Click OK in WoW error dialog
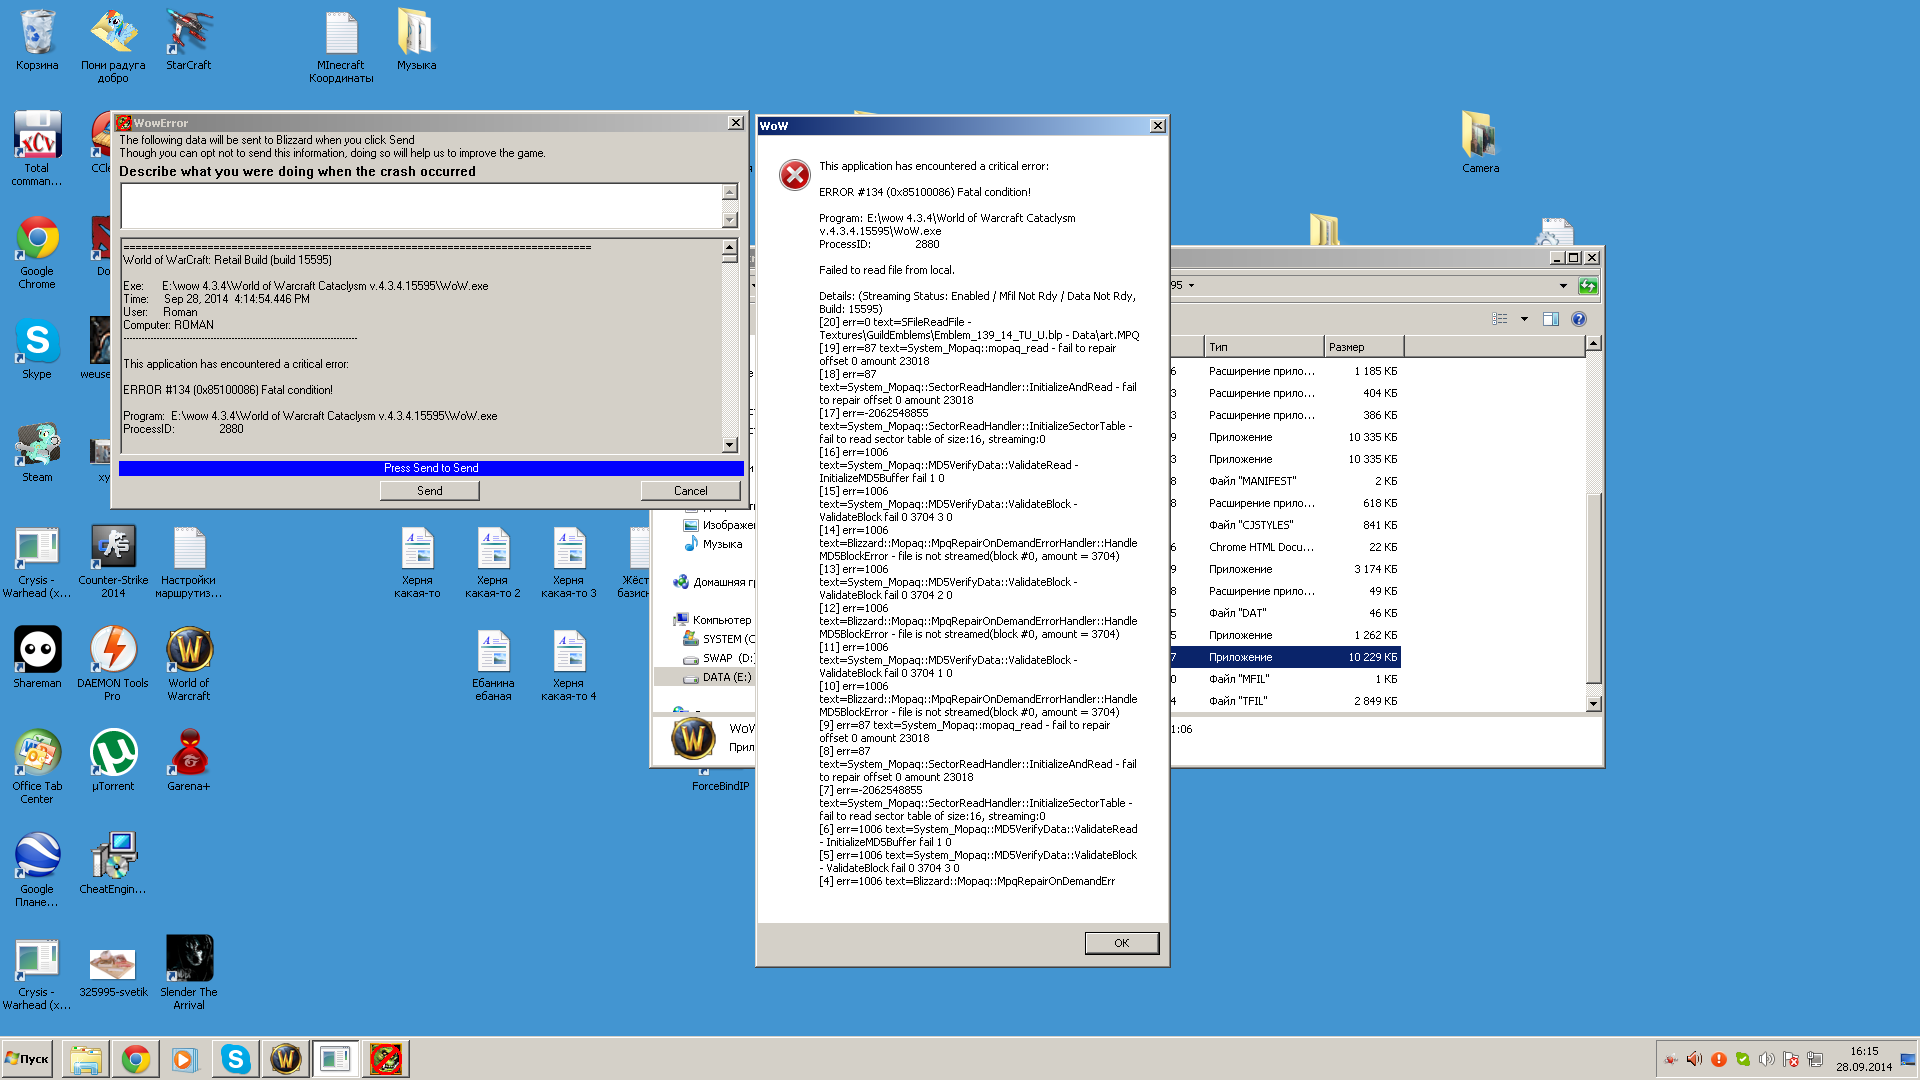The height and width of the screenshot is (1080, 1920). [x=1121, y=943]
